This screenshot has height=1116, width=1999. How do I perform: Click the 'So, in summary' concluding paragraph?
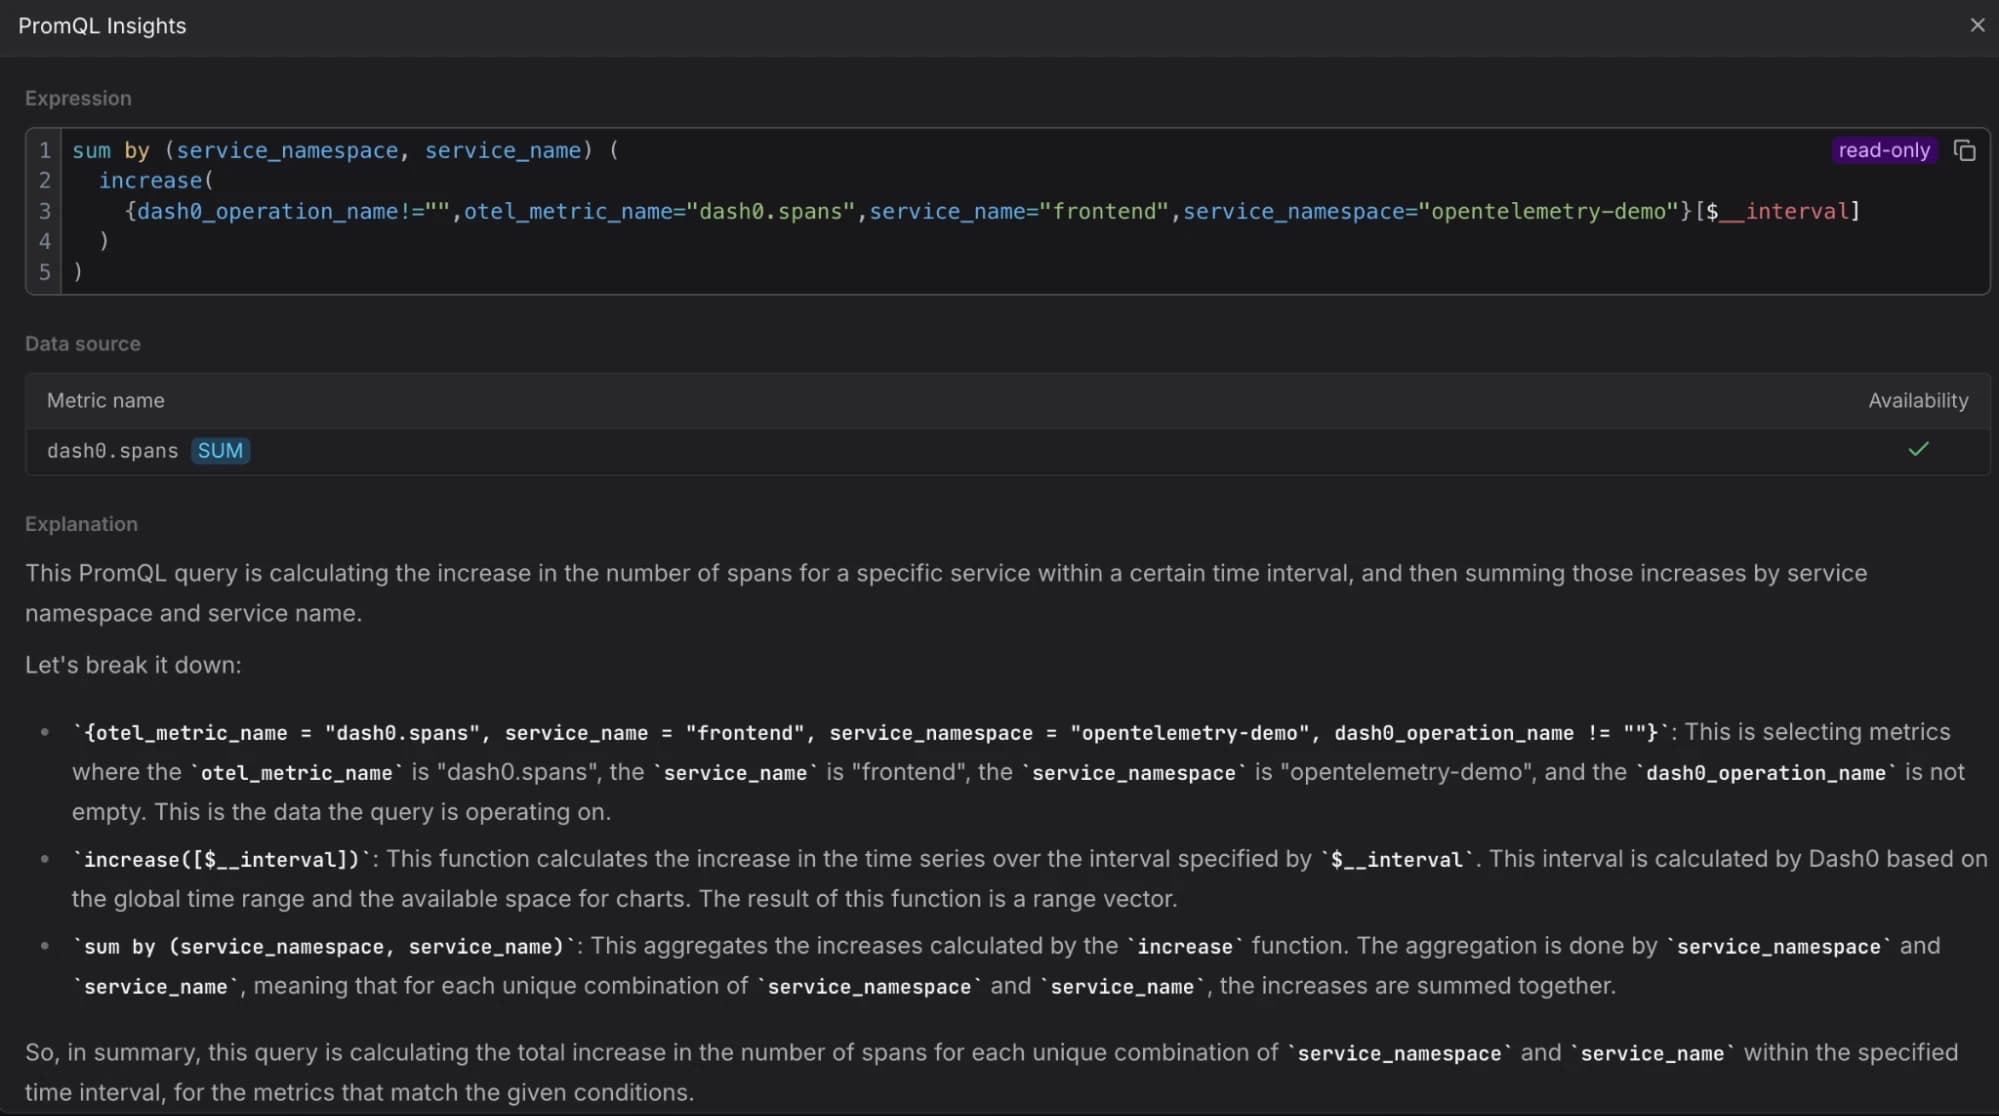coord(992,1072)
